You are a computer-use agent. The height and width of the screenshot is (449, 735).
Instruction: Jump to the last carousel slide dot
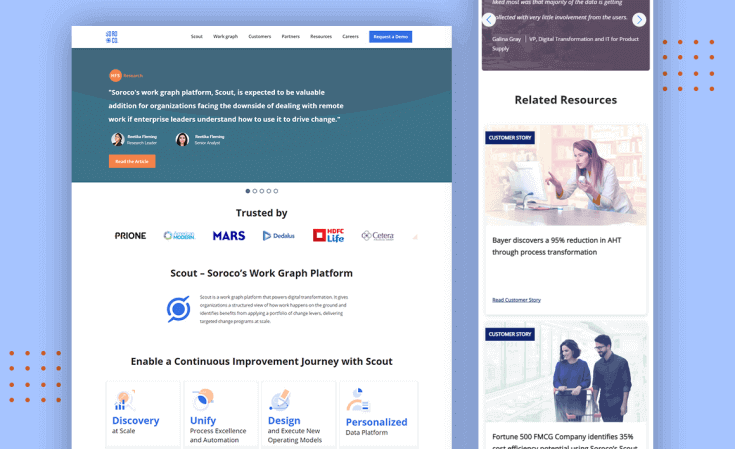click(x=276, y=191)
